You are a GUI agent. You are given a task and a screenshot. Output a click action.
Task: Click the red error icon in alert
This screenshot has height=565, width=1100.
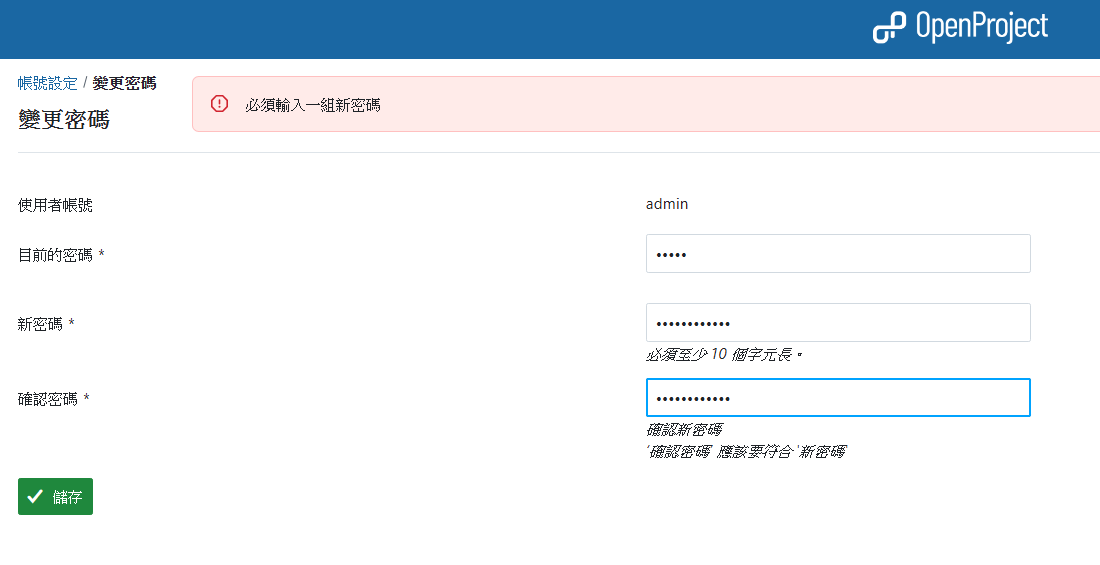pyautogui.click(x=220, y=104)
